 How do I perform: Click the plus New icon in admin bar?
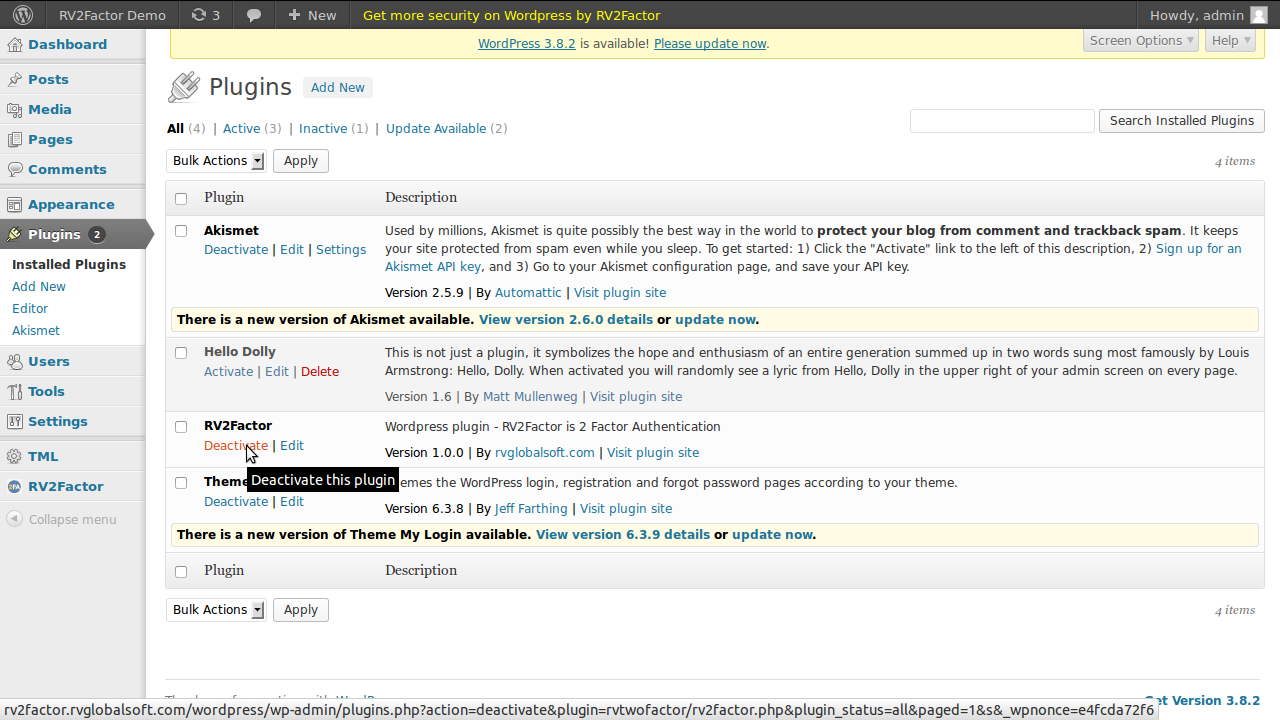(294, 15)
